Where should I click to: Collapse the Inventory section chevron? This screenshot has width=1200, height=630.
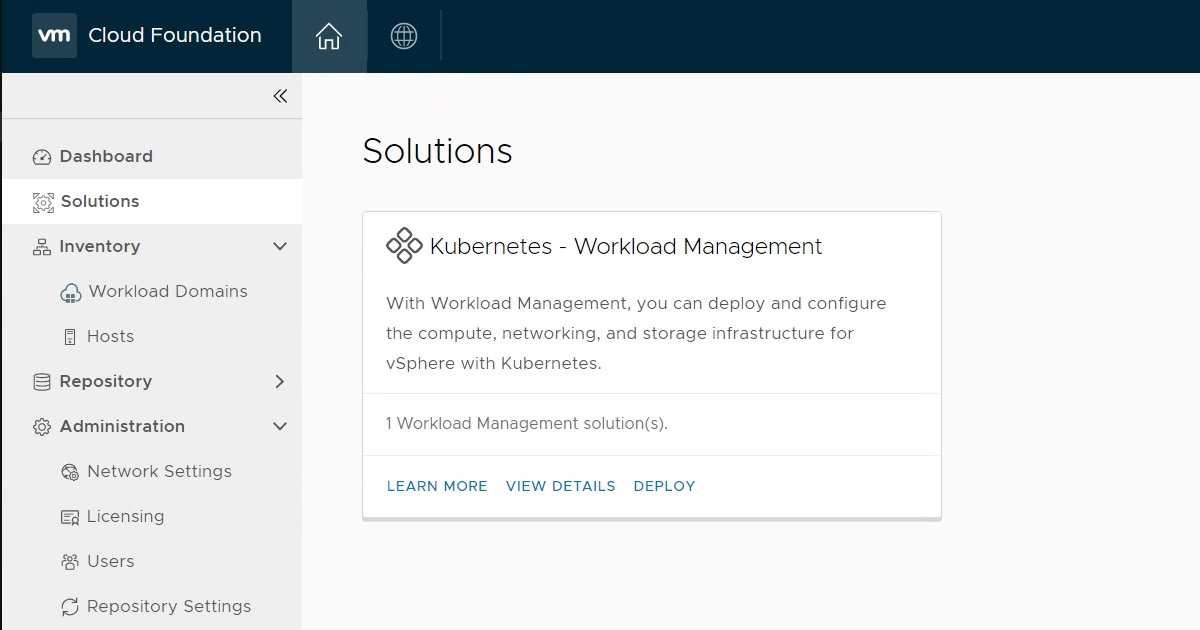[280, 246]
